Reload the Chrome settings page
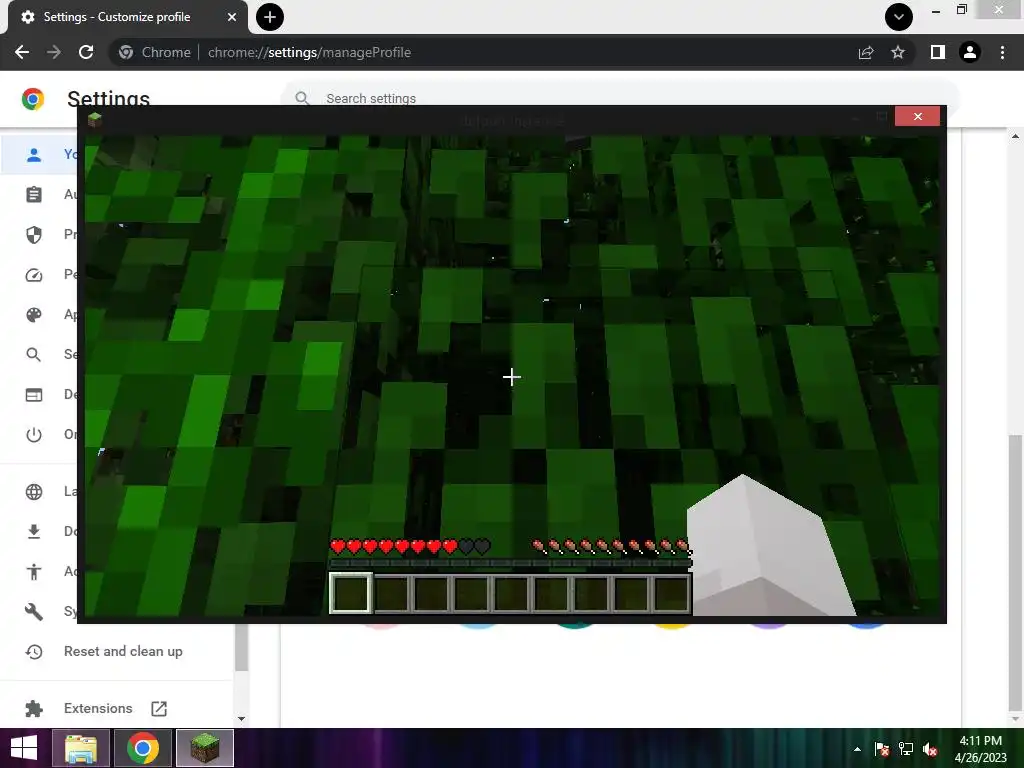The image size is (1024, 768). pos(86,52)
